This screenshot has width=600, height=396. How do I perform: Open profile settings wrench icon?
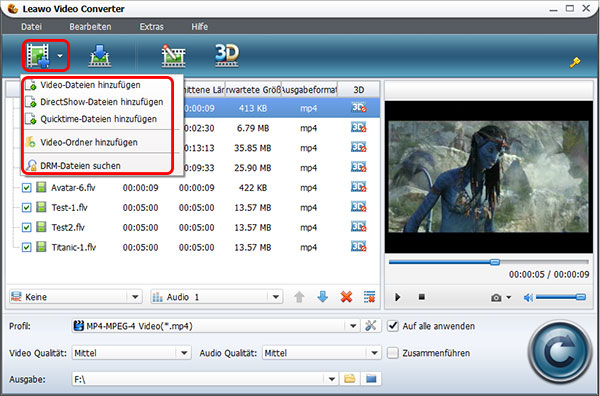[x=370, y=326]
